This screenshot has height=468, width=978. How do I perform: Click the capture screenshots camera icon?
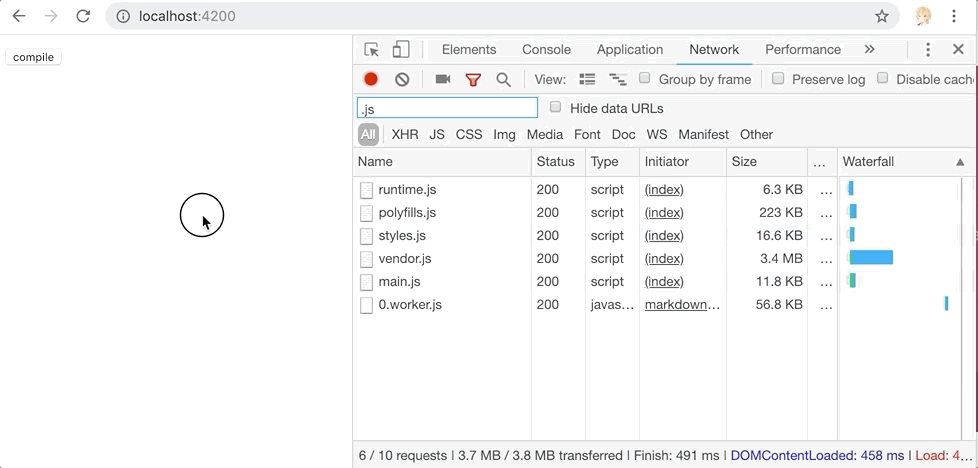pos(443,79)
